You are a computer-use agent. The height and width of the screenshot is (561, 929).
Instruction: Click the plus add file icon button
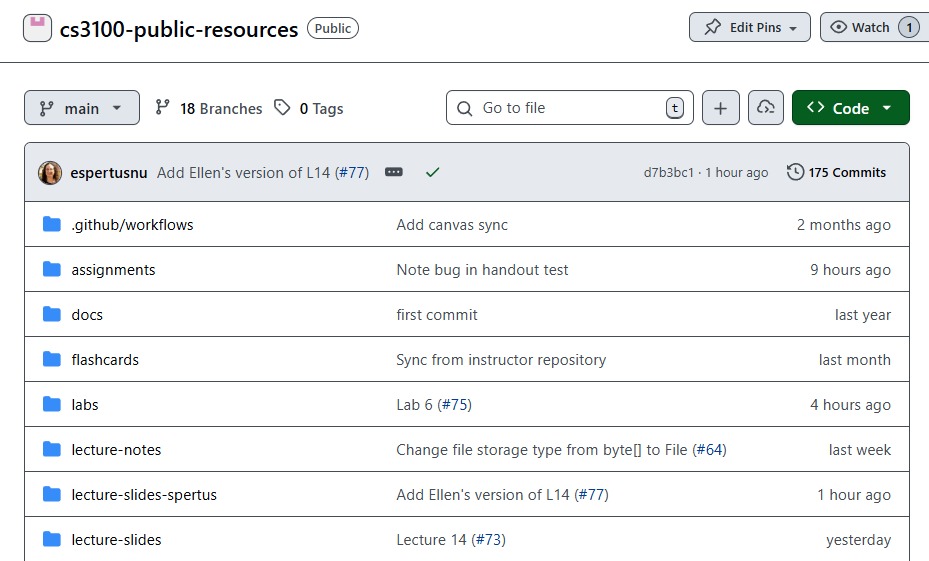point(720,108)
